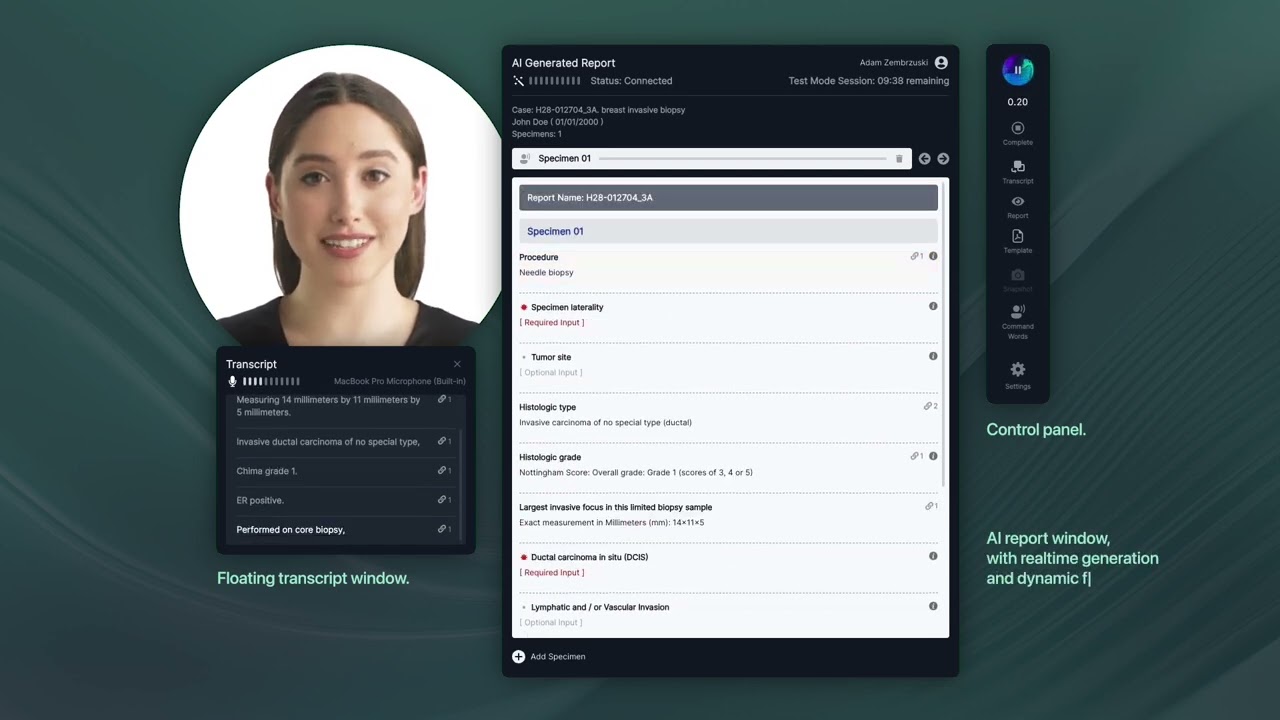Click Required Input under Specimen laterality
Image resolution: width=1280 pixels, height=720 pixels.
point(552,323)
